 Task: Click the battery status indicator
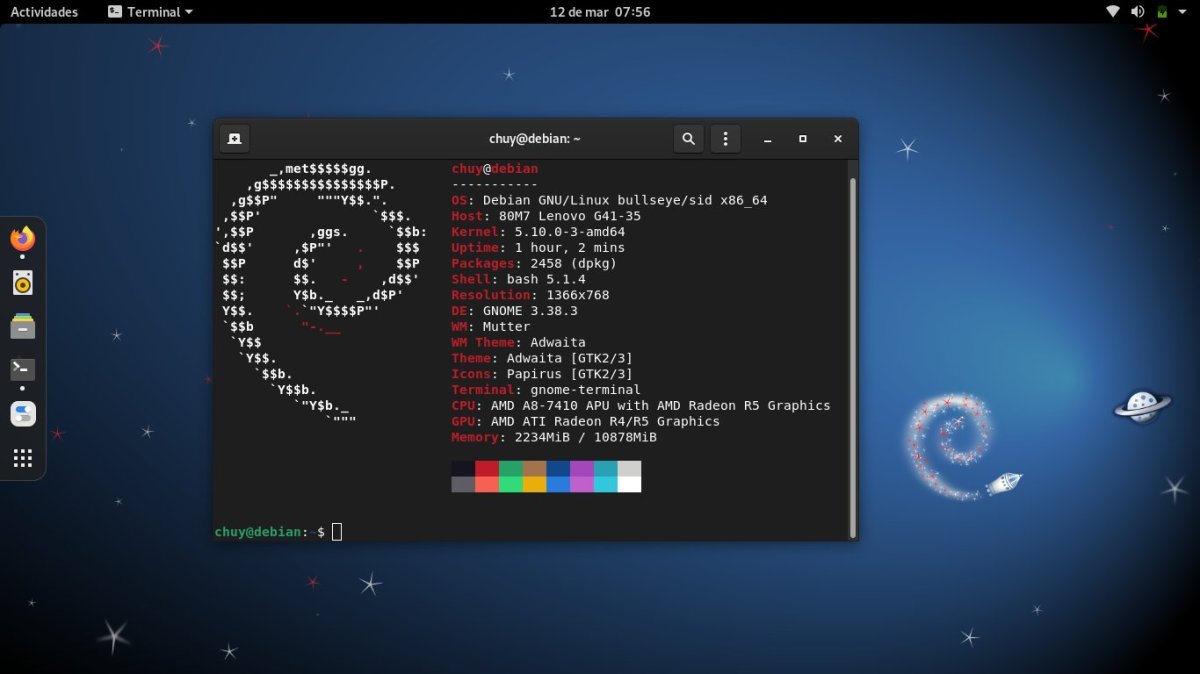pos(1161,11)
